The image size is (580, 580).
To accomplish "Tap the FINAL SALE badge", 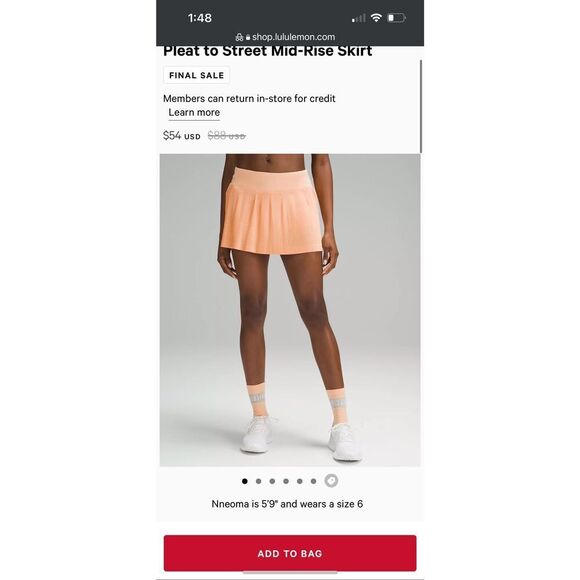I will [x=196, y=75].
